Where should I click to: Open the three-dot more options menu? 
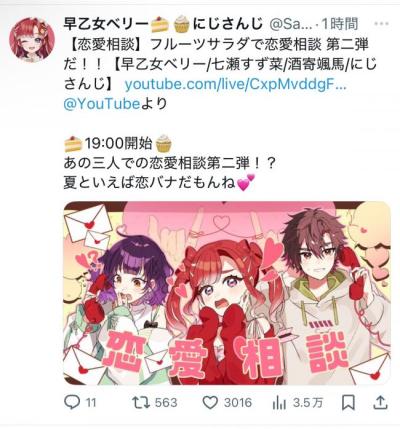tap(381, 24)
